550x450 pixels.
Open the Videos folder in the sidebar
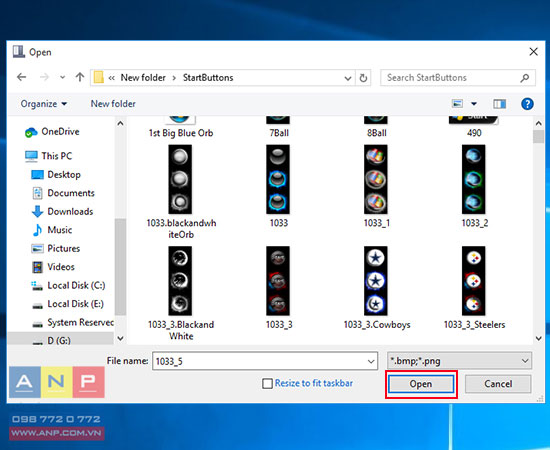(x=53, y=267)
